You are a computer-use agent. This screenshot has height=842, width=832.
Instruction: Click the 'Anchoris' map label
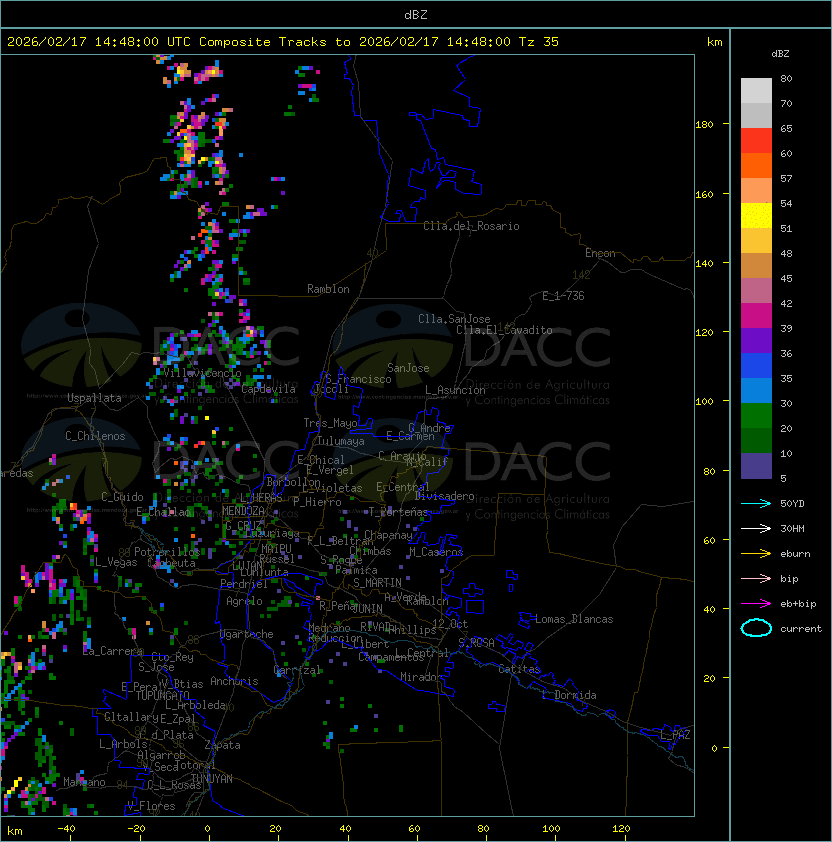point(234,681)
